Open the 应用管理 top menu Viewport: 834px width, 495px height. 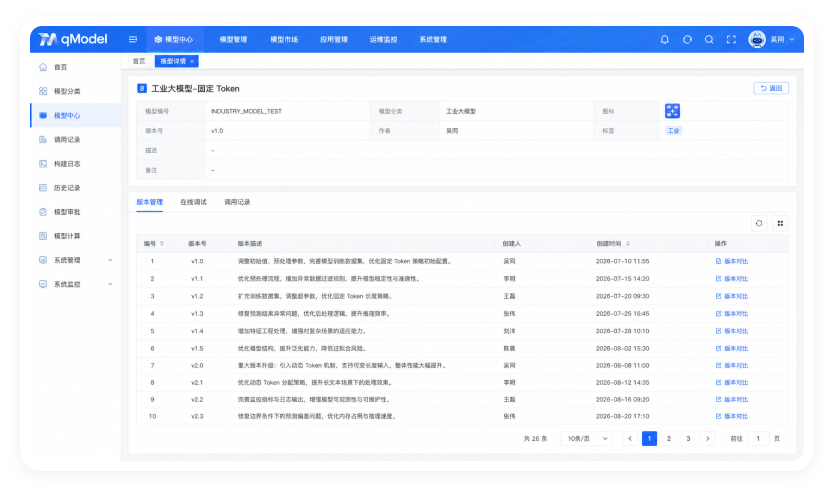pos(333,39)
